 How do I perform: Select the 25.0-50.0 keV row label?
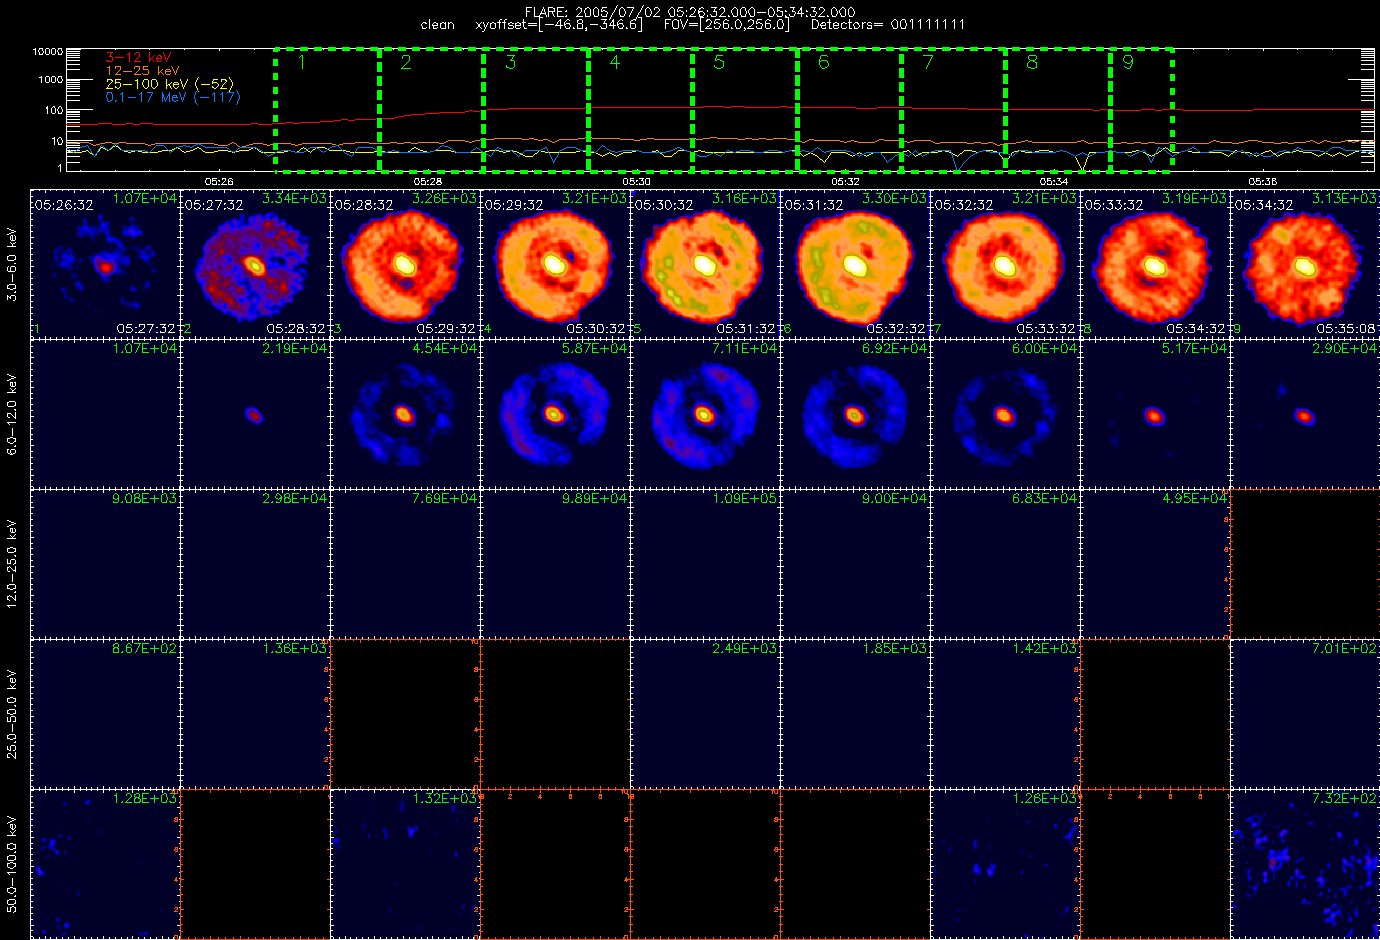(12, 714)
